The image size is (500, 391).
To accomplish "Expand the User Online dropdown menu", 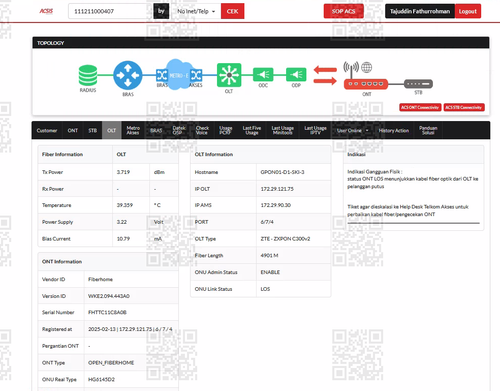I will [x=352, y=130].
